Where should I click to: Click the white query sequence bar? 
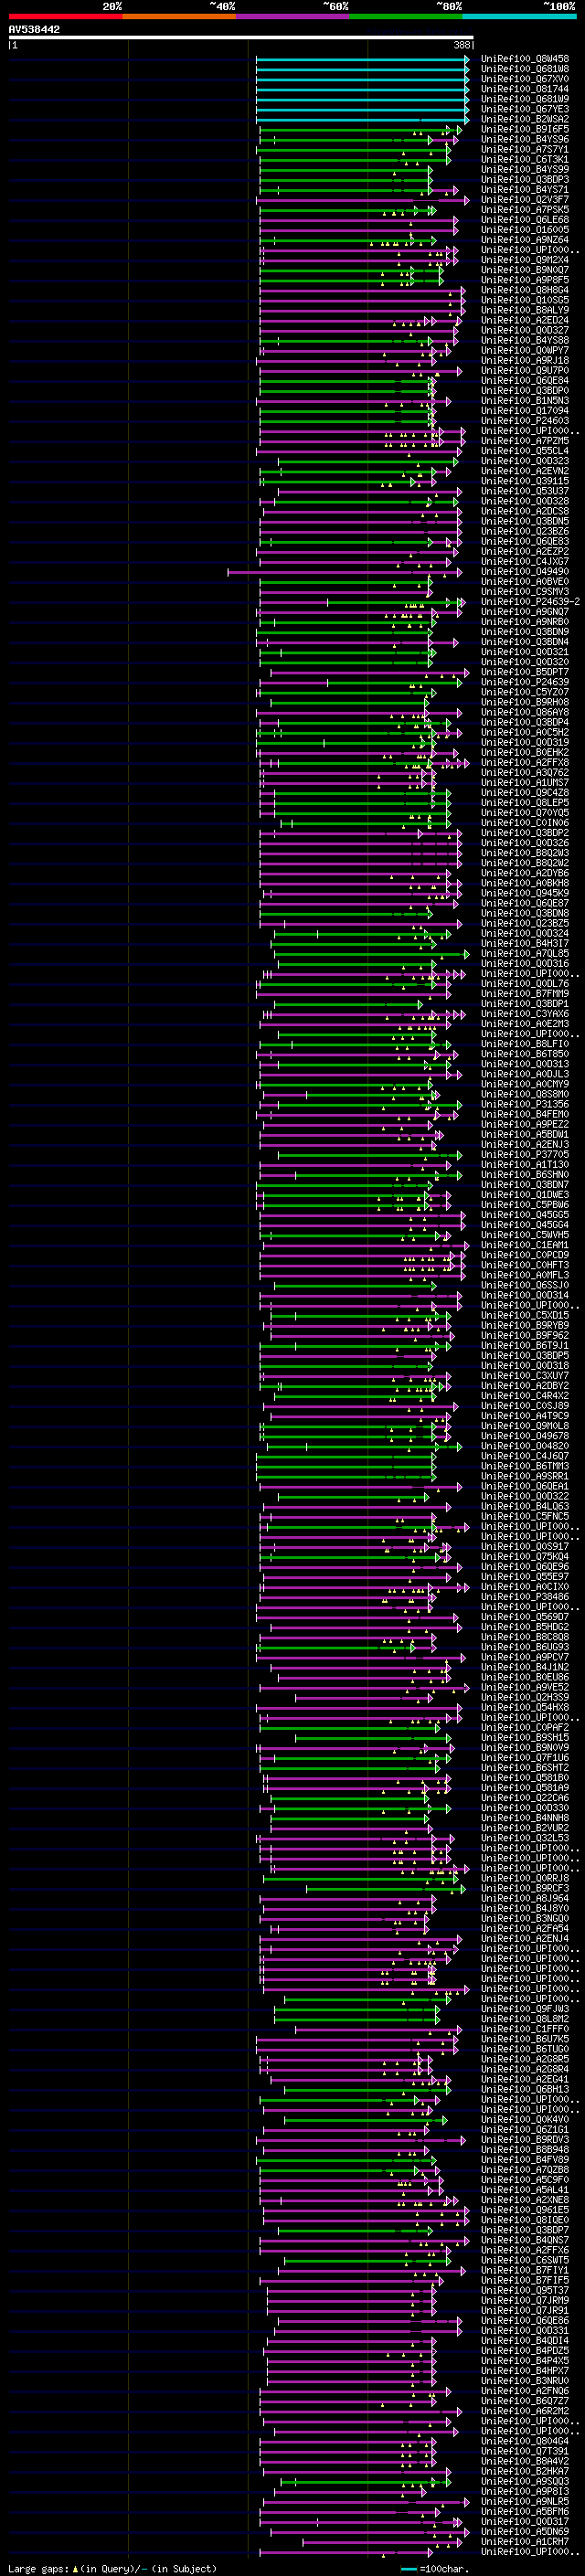(x=241, y=38)
